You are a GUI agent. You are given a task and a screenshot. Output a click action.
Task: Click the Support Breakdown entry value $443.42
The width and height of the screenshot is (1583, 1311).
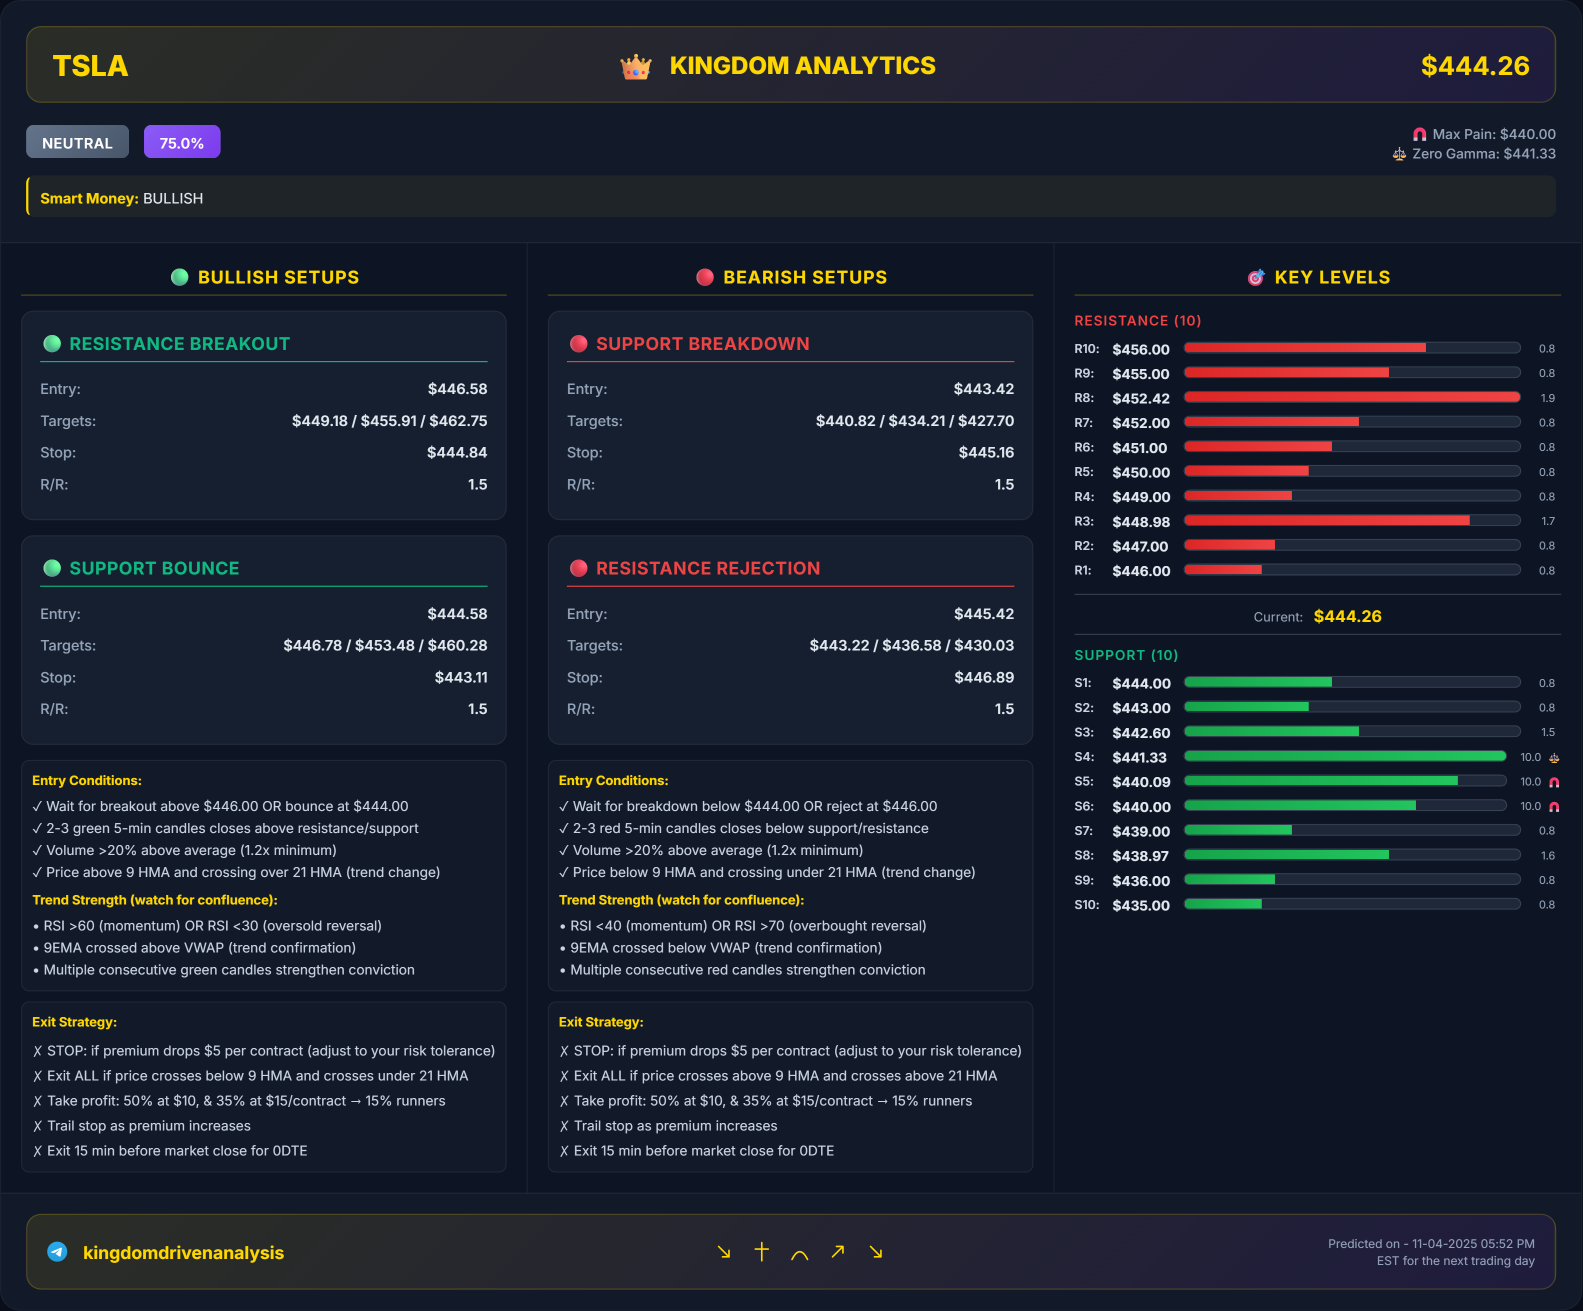[x=984, y=389]
